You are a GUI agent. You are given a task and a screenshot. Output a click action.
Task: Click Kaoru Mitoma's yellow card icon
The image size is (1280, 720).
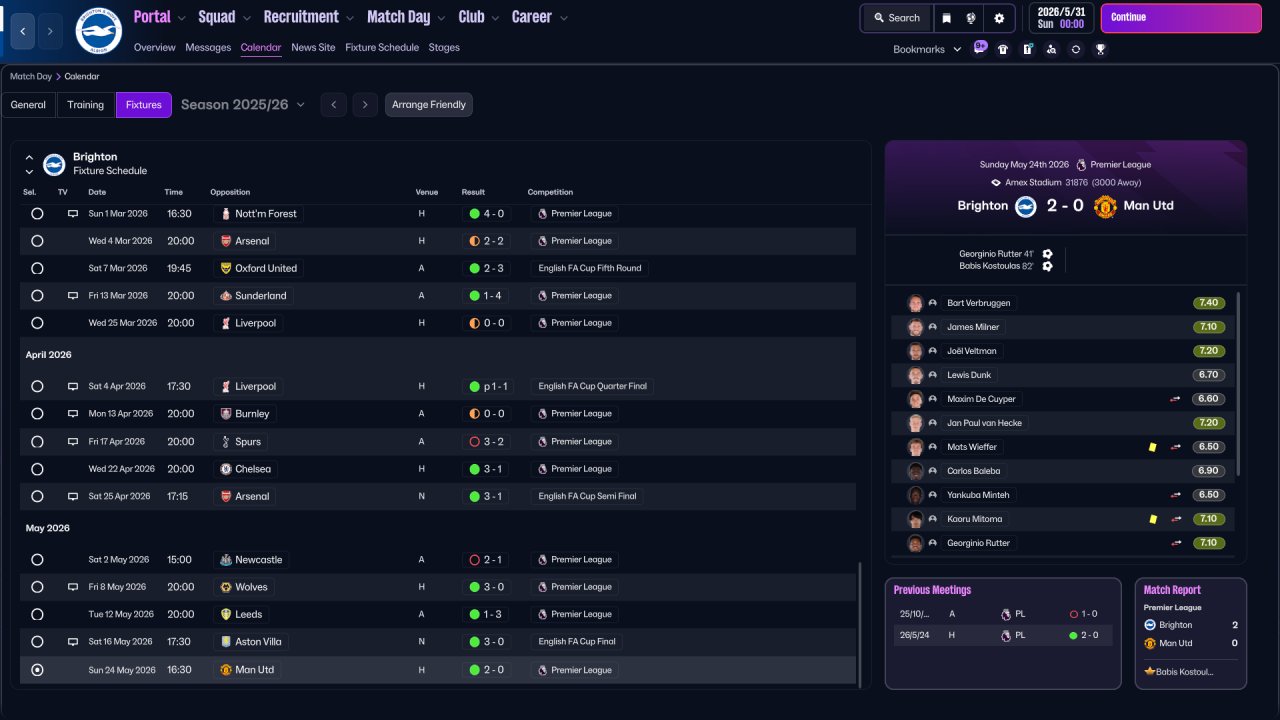pos(1153,519)
